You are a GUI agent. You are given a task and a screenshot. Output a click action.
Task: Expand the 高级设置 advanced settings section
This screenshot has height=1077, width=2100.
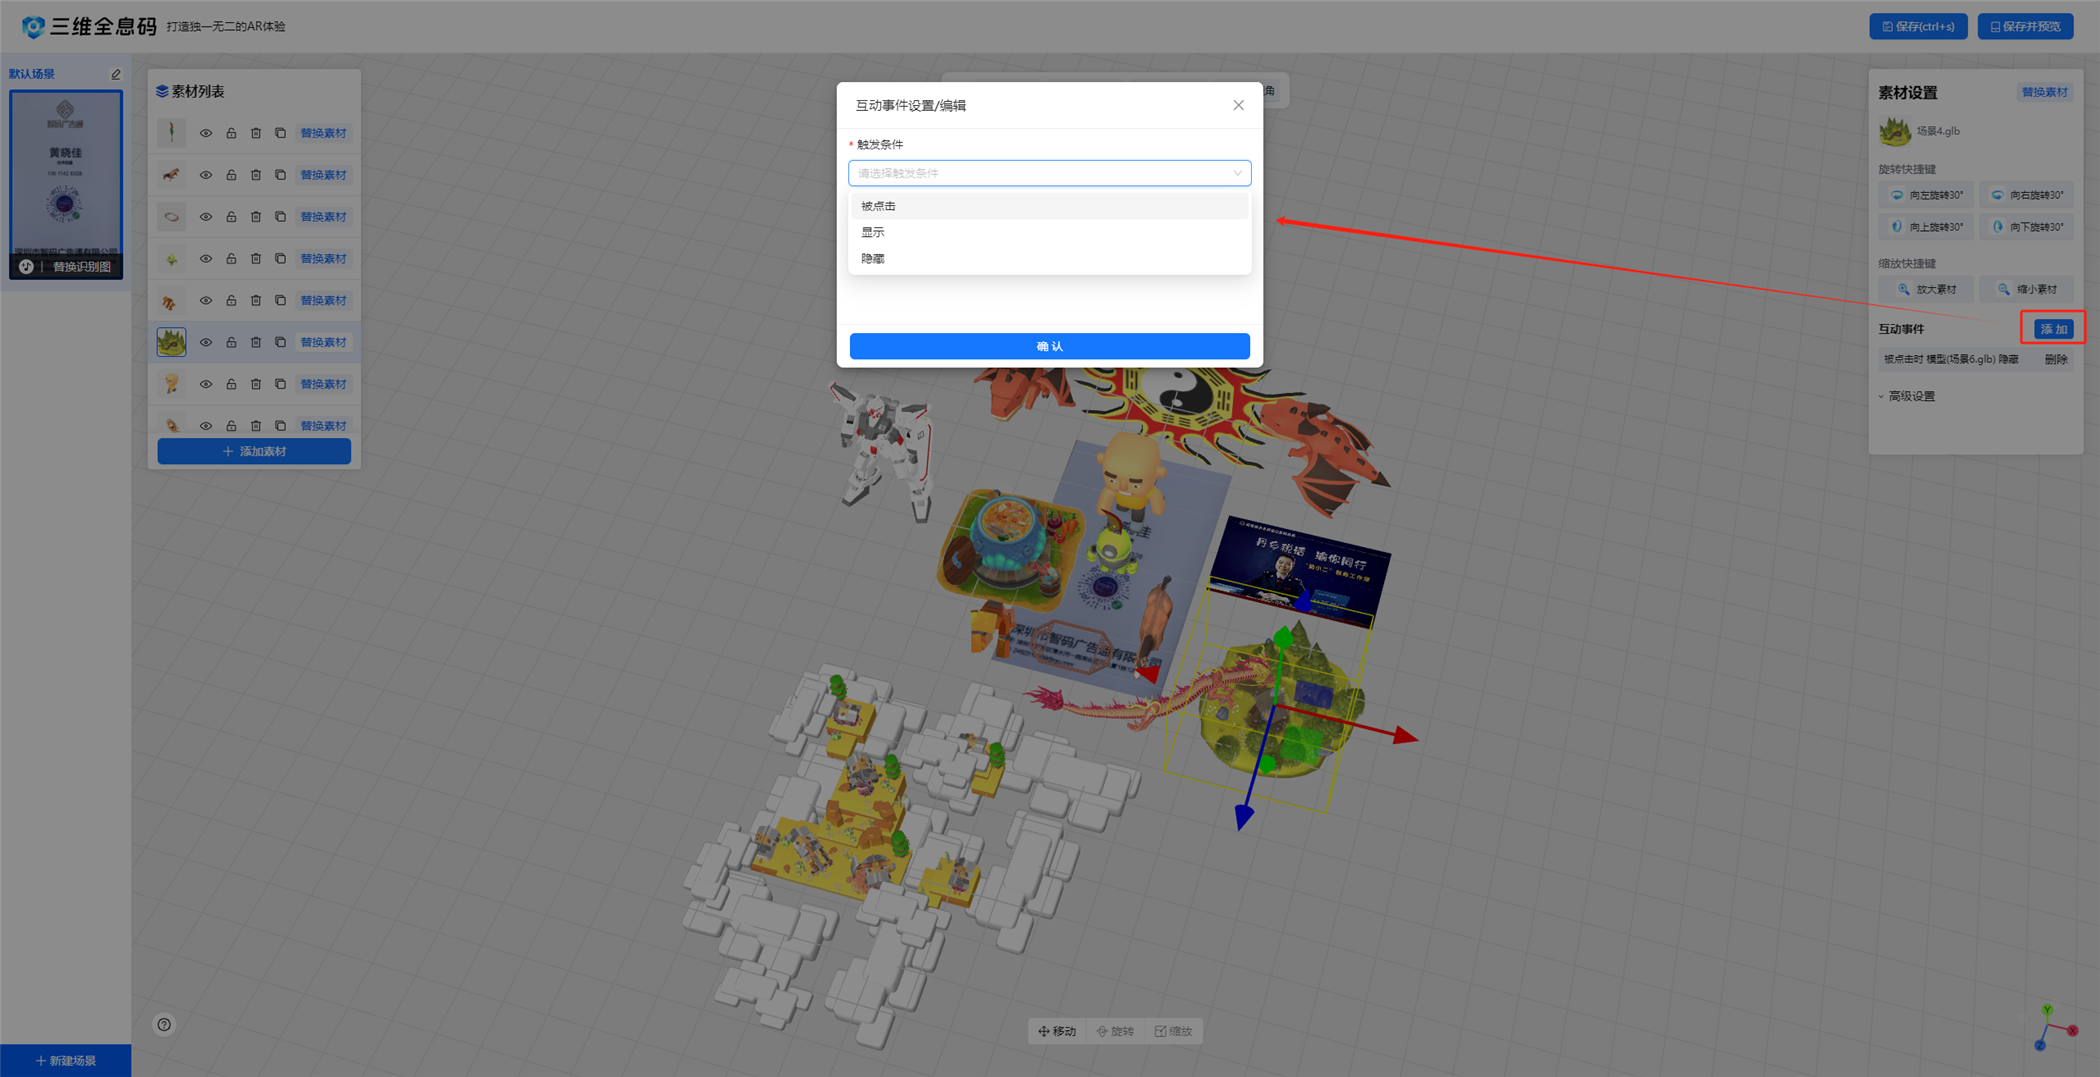pos(1910,396)
